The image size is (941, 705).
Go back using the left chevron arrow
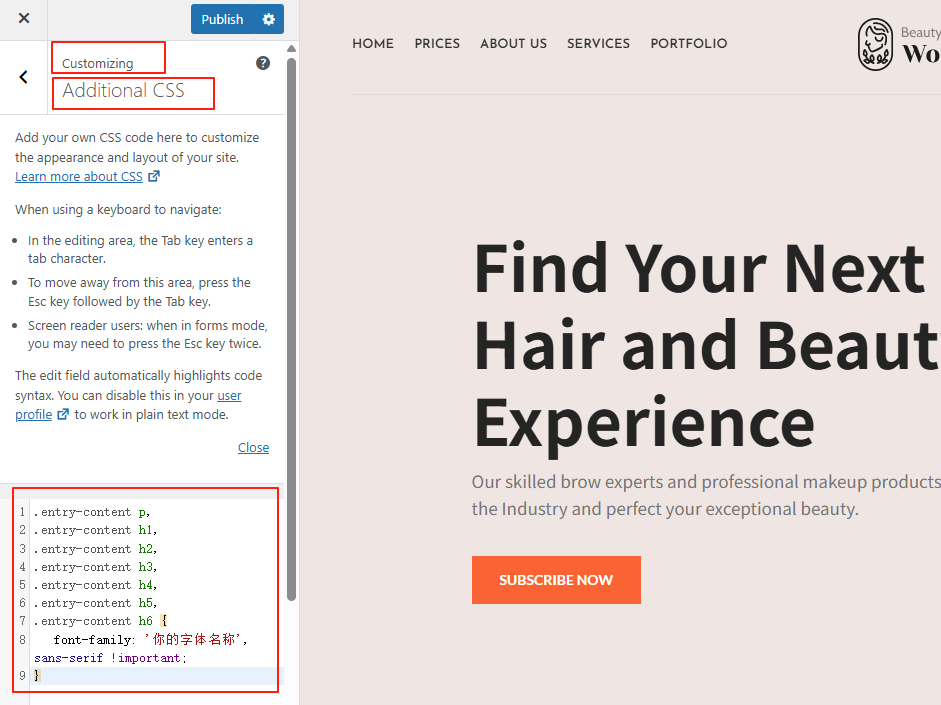coord(24,77)
